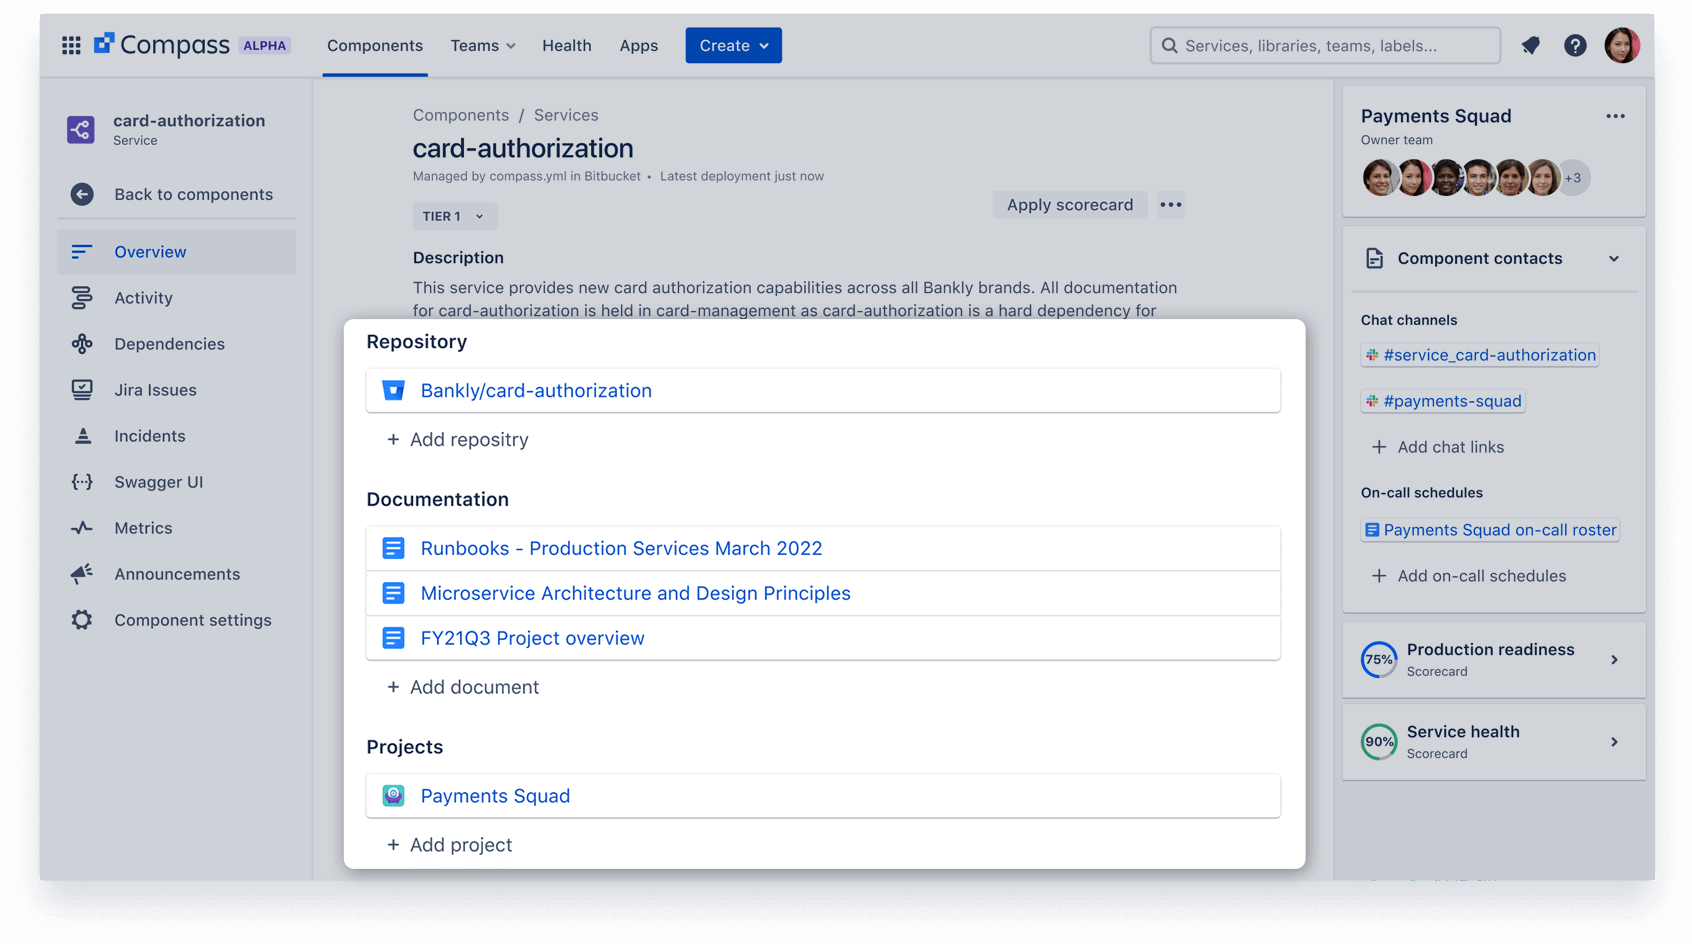Image resolution: width=1692 pixels, height=944 pixels.
Task: Open the Create dropdown button
Action: pyautogui.click(x=734, y=46)
